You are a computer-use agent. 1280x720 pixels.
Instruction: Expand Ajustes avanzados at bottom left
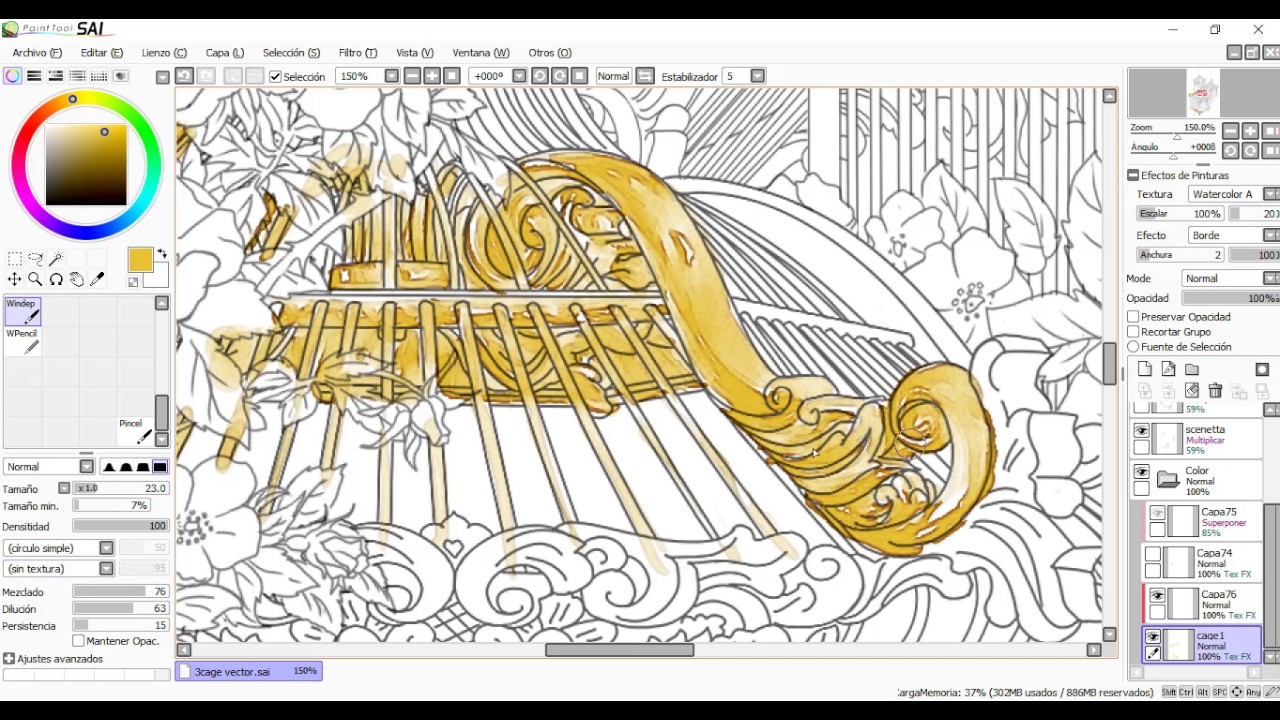point(9,658)
